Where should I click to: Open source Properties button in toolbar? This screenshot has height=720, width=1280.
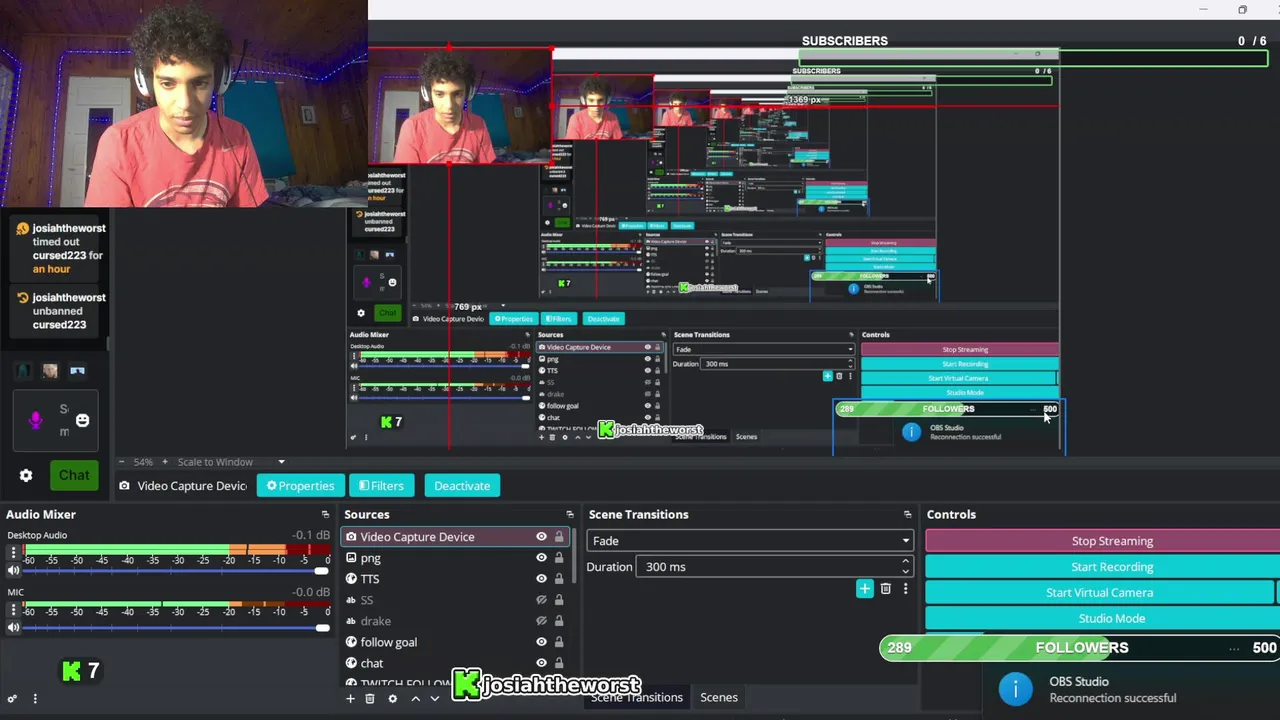(301, 486)
